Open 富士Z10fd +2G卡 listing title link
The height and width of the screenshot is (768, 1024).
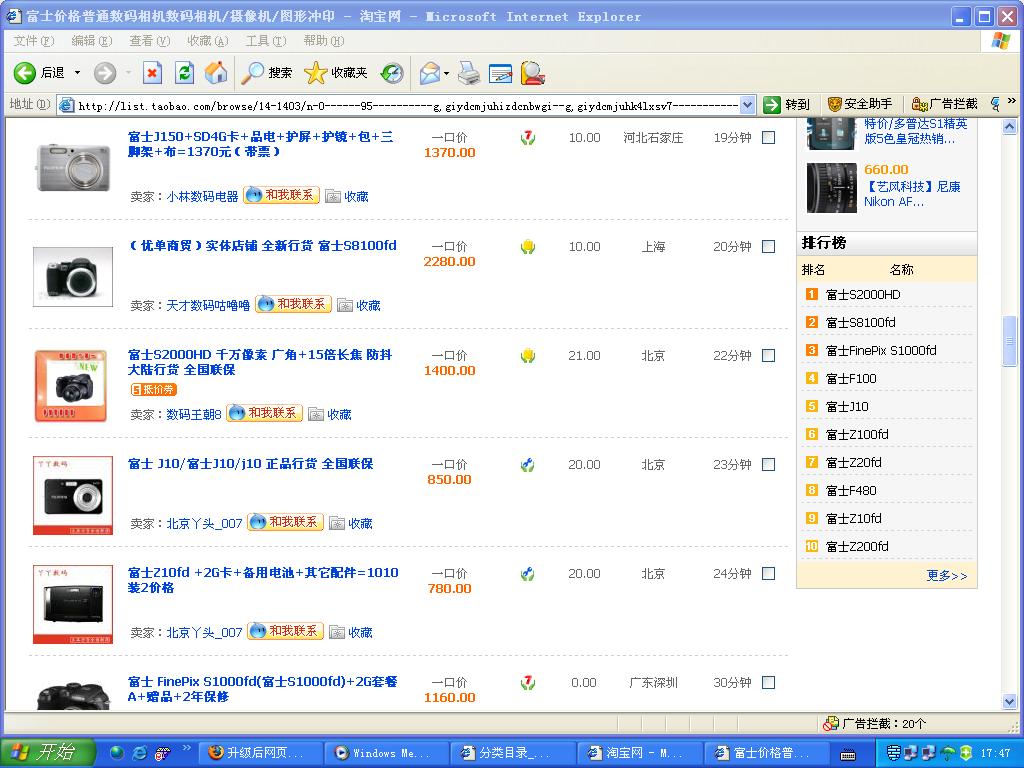[262, 580]
